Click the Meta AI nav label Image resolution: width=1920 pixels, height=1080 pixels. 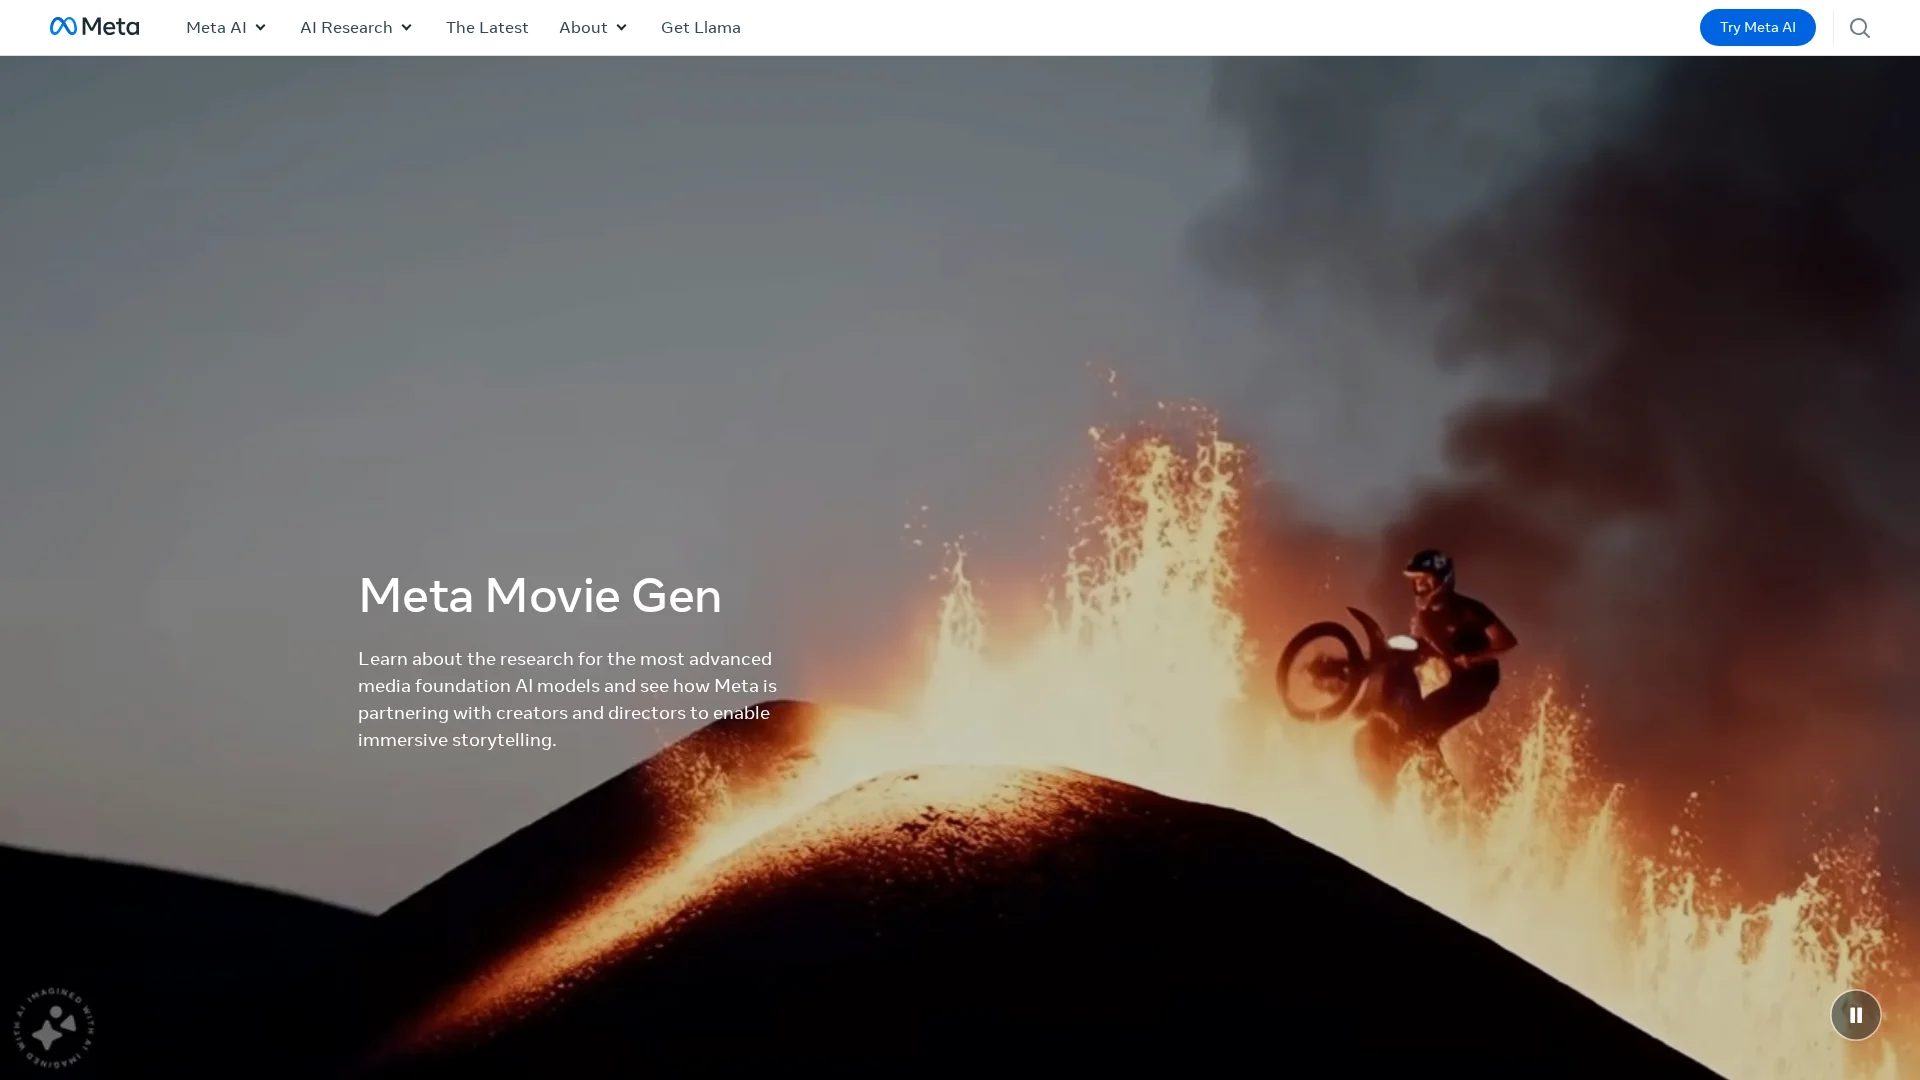tap(216, 28)
